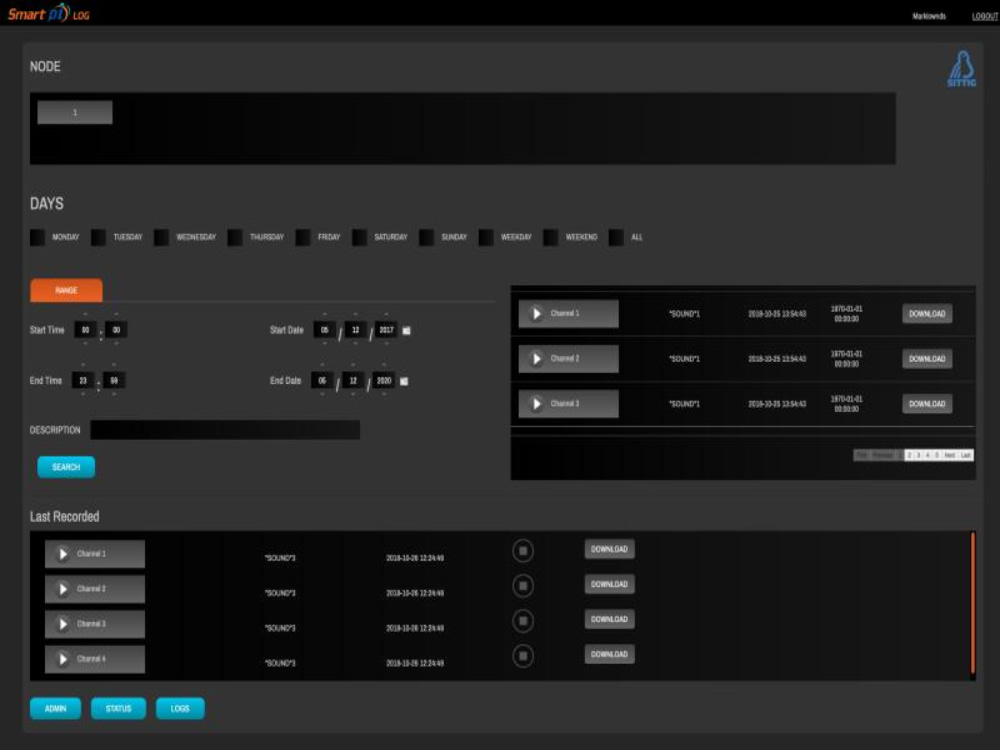1000x750 pixels.
Task: Download Channel 2 from the search results
Action: (927, 359)
